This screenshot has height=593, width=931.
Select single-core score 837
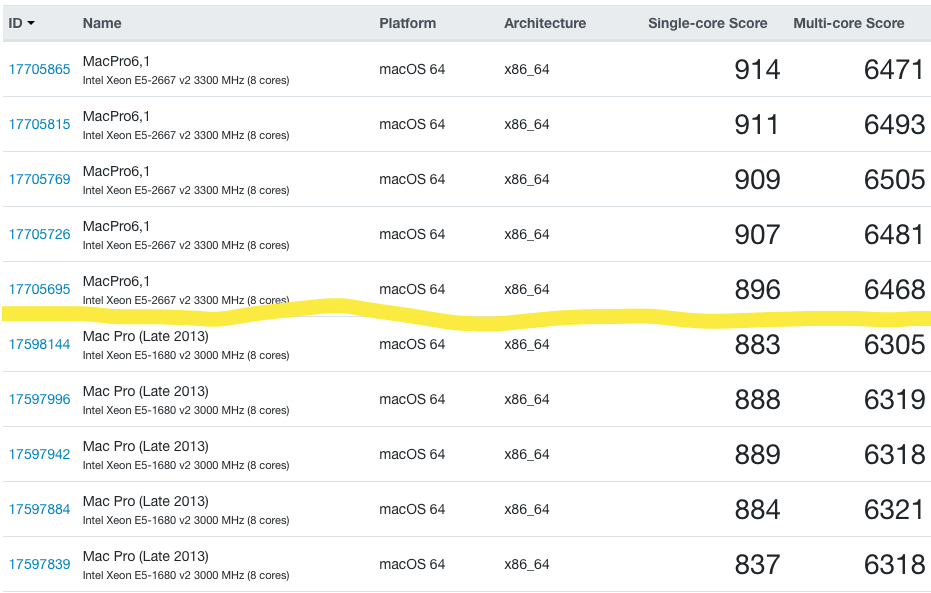(x=757, y=565)
